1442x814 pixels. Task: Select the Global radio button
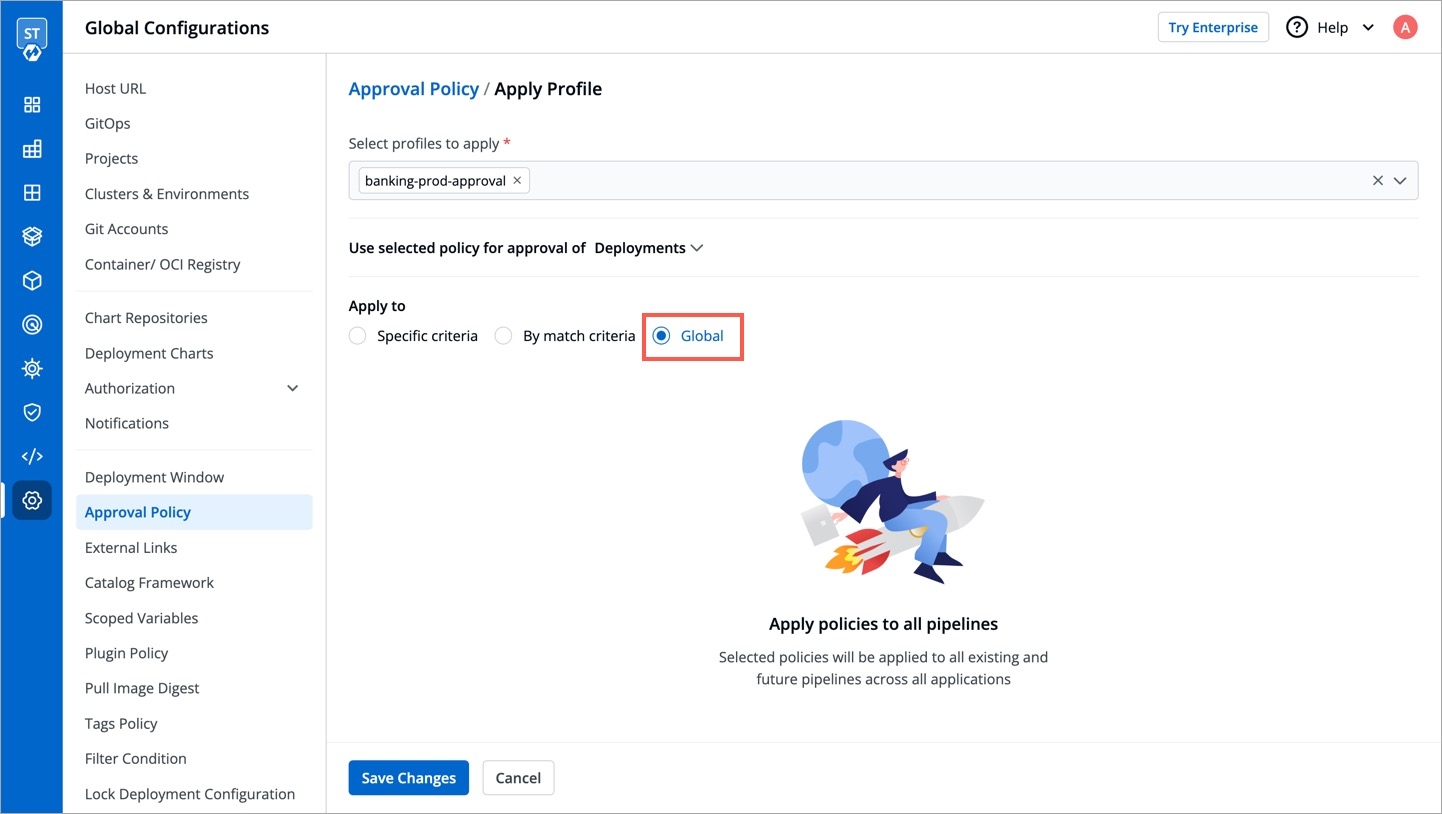click(x=661, y=336)
